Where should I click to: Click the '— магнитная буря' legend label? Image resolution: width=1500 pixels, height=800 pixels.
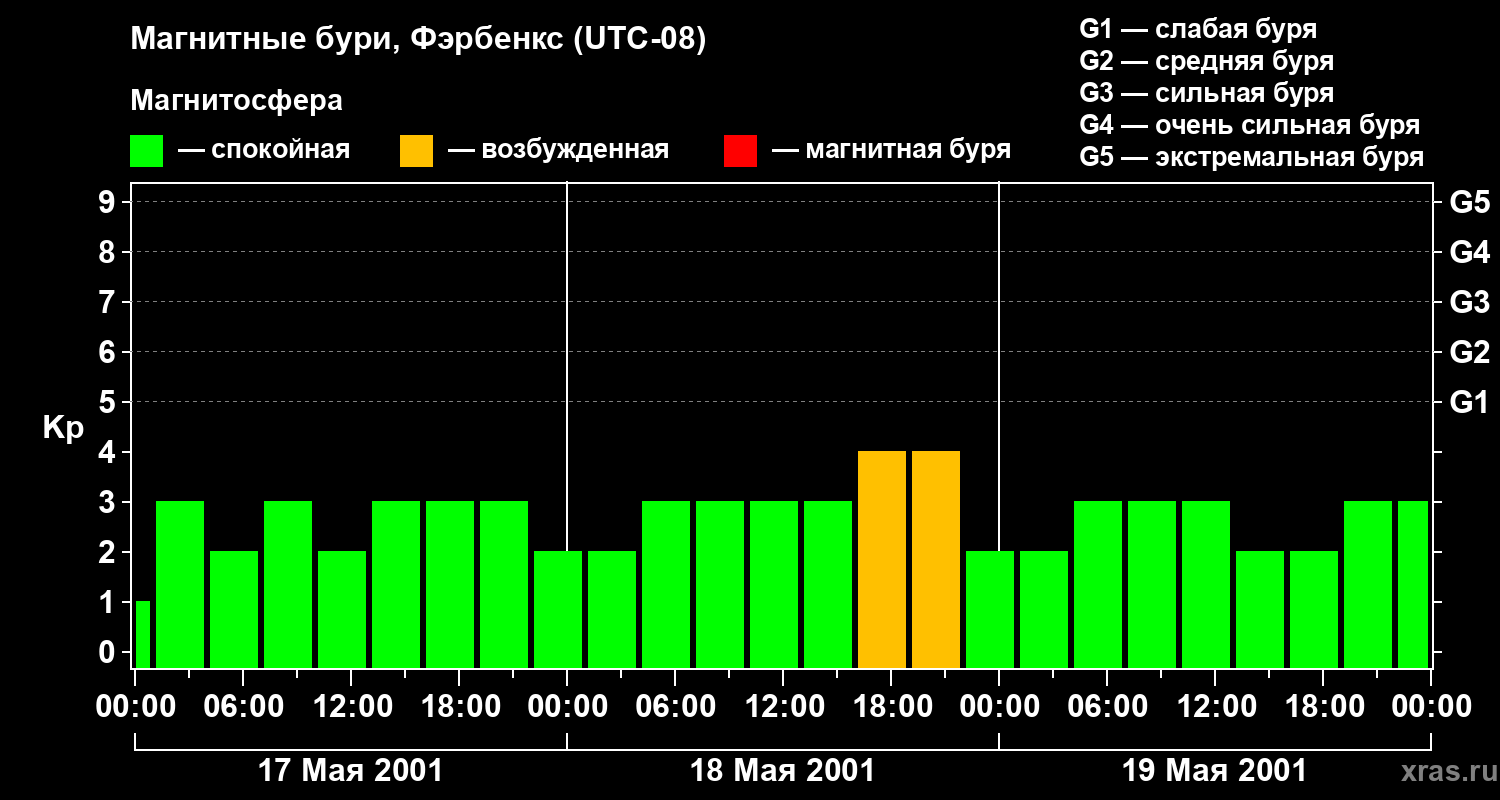coord(892,151)
